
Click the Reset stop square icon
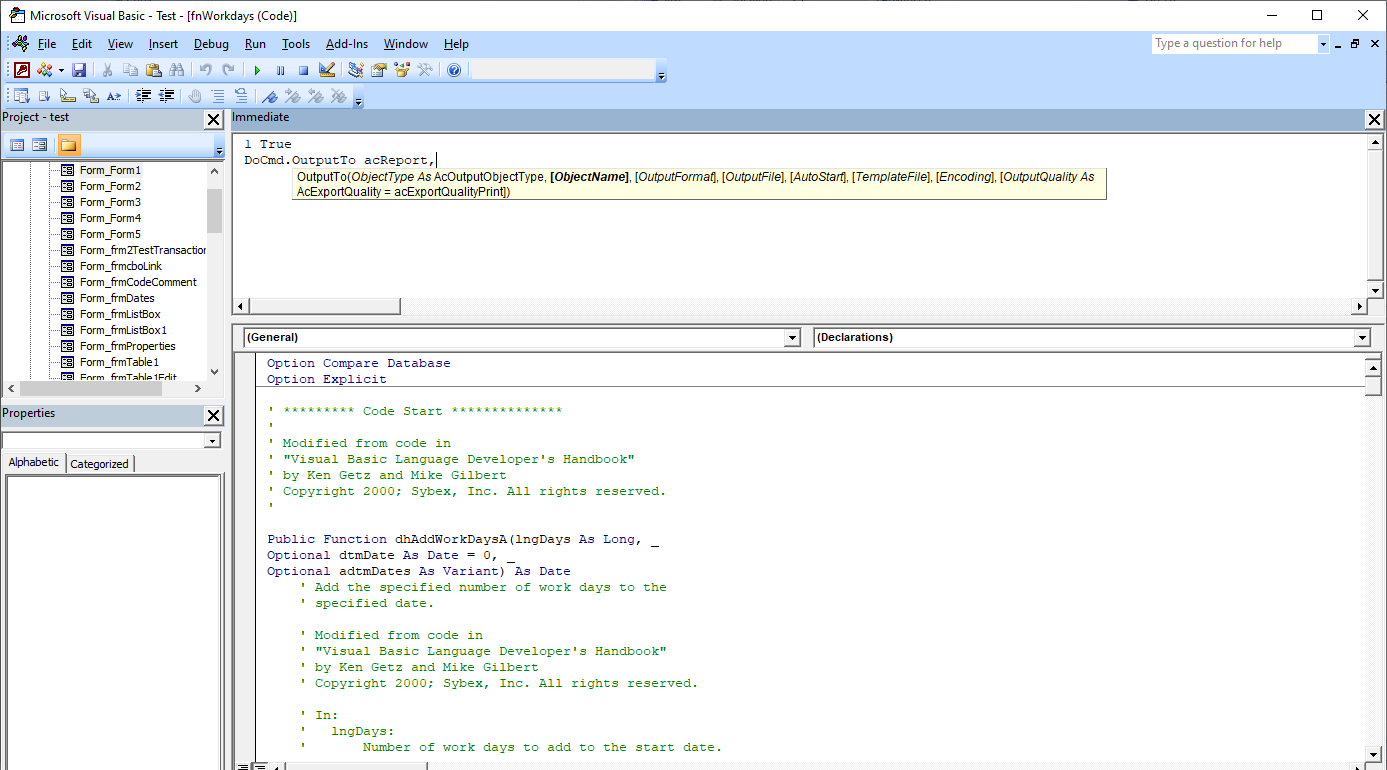pos(303,70)
